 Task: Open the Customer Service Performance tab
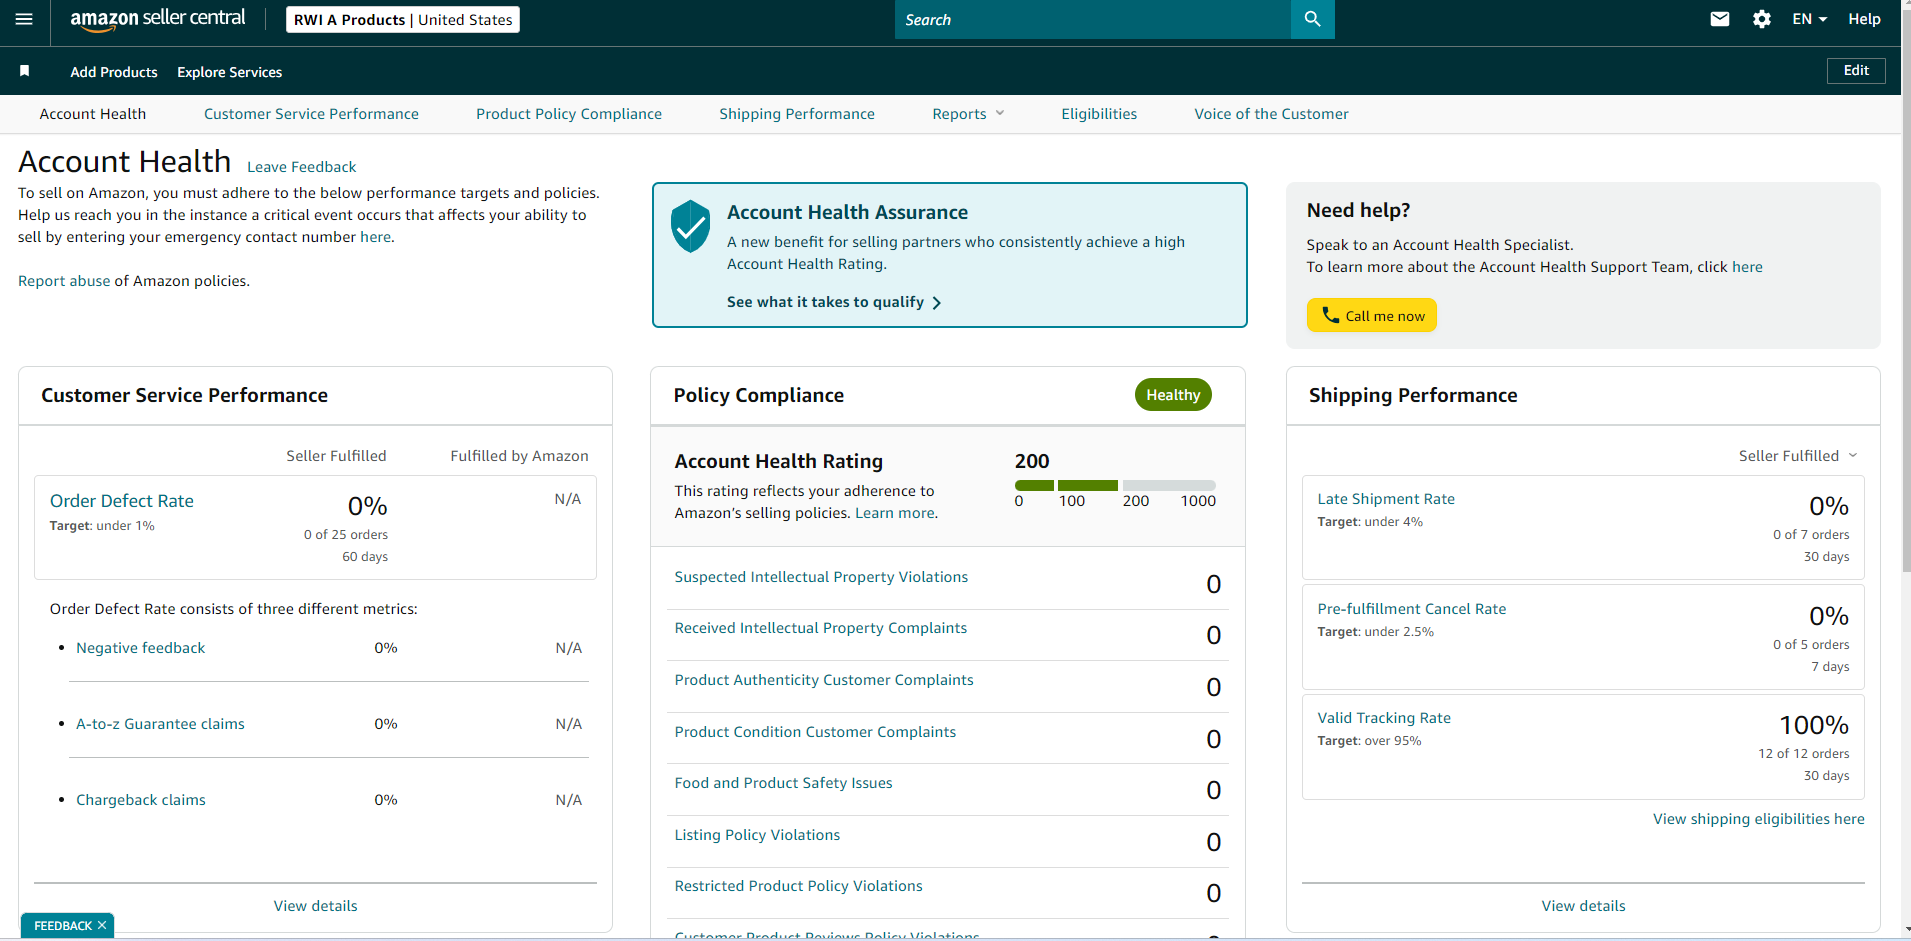point(311,114)
